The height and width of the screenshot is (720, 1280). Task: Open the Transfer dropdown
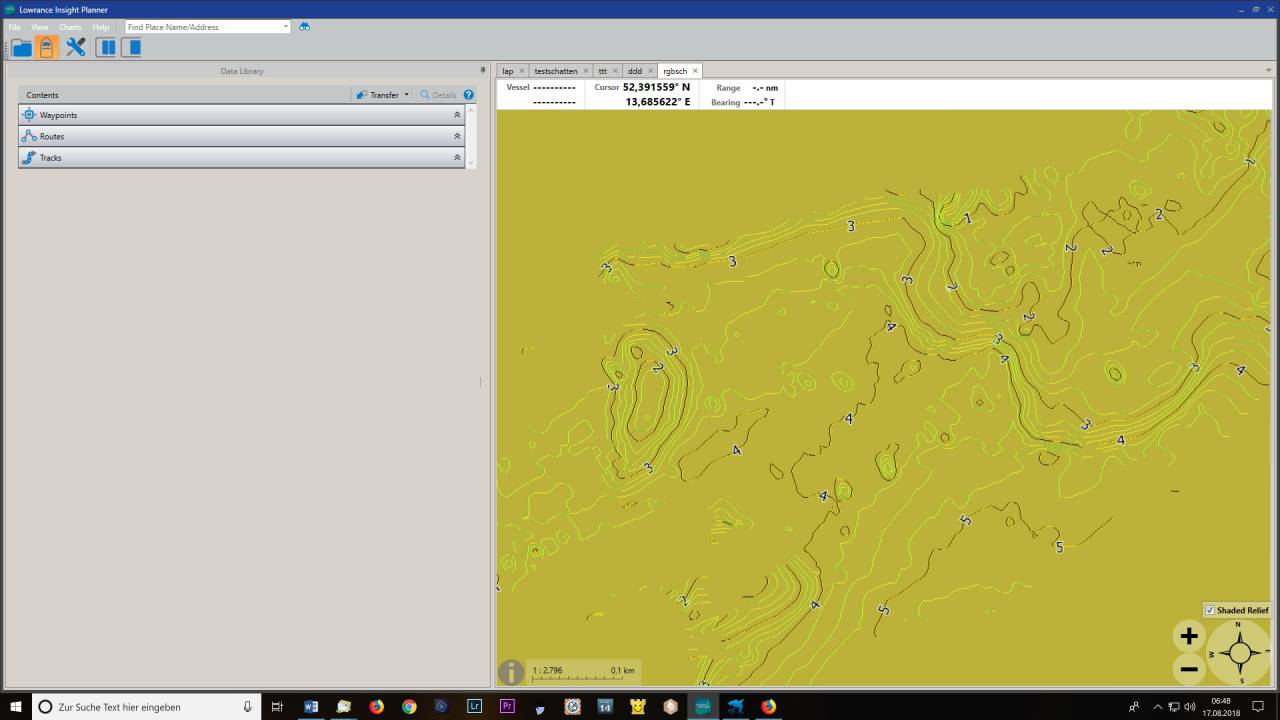pos(383,95)
